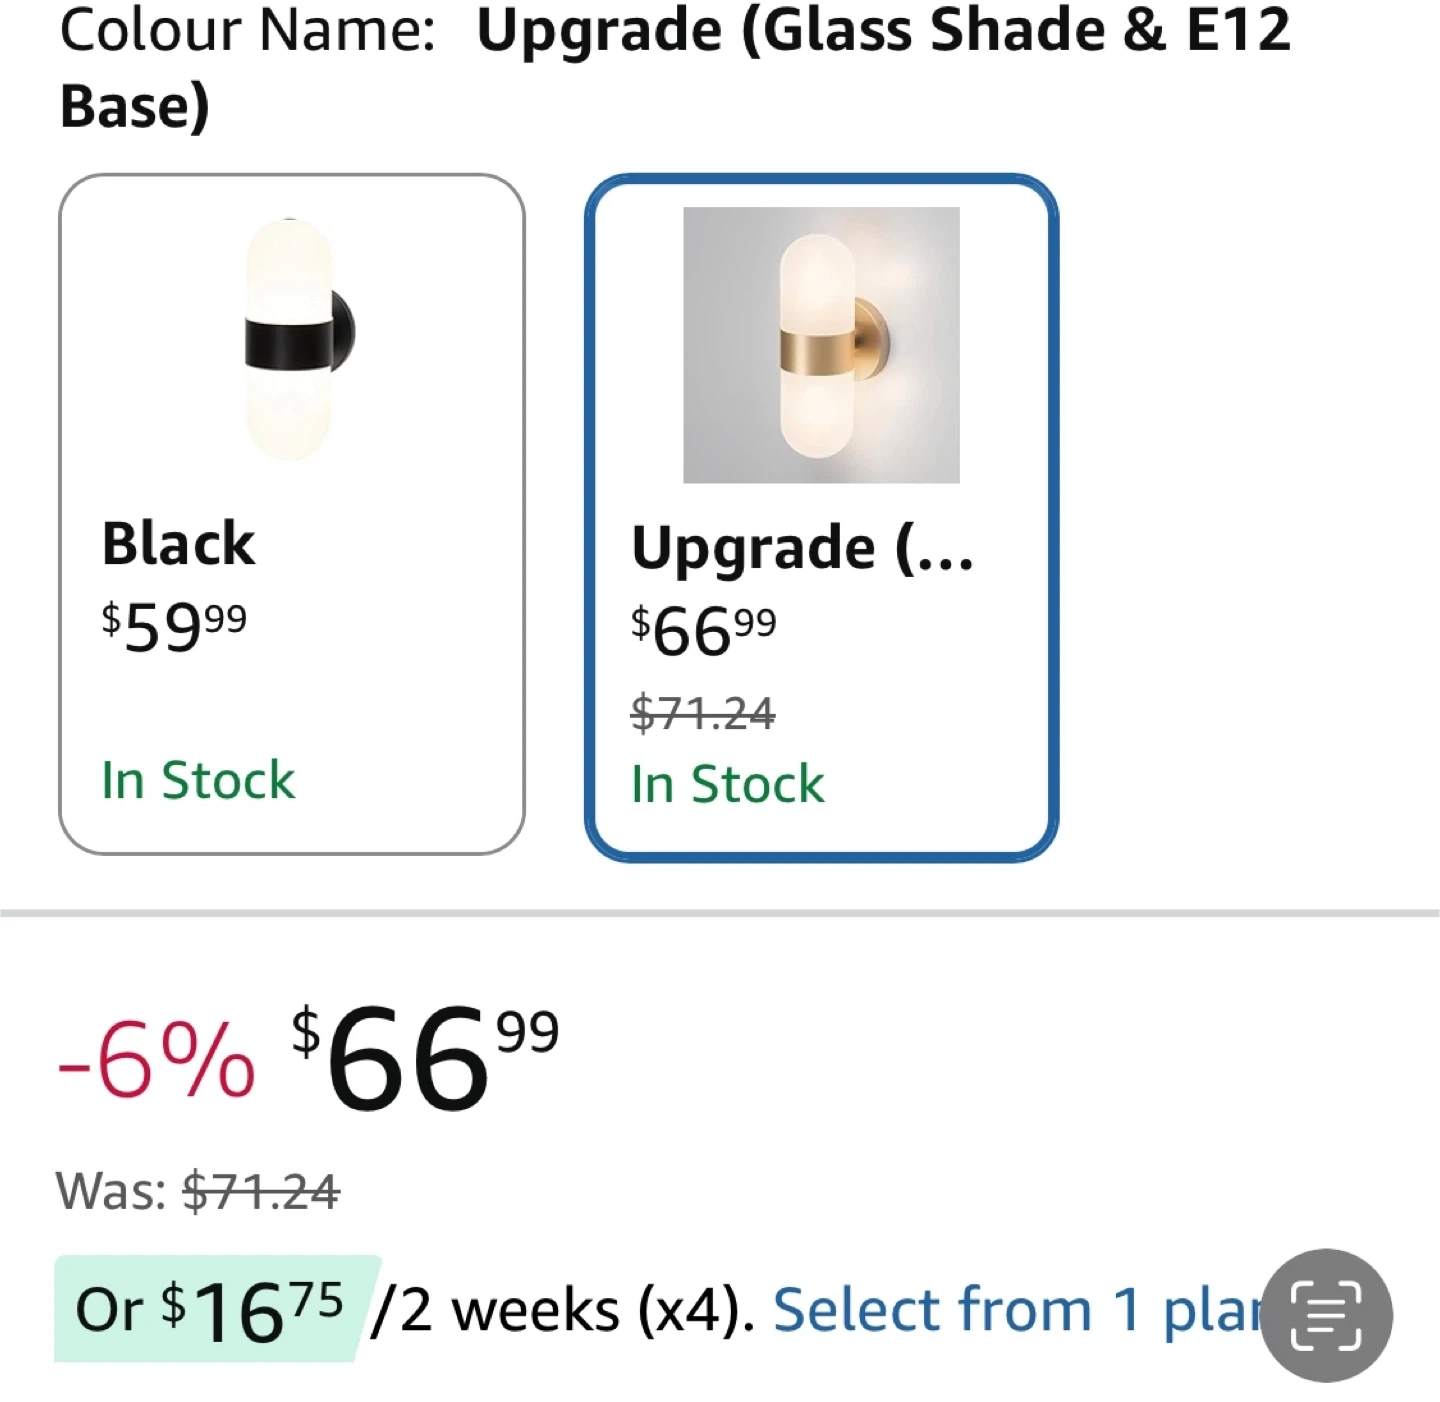Tap the "Colour Name:" heading label
This screenshot has height=1402, width=1440.
click(x=247, y=30)
